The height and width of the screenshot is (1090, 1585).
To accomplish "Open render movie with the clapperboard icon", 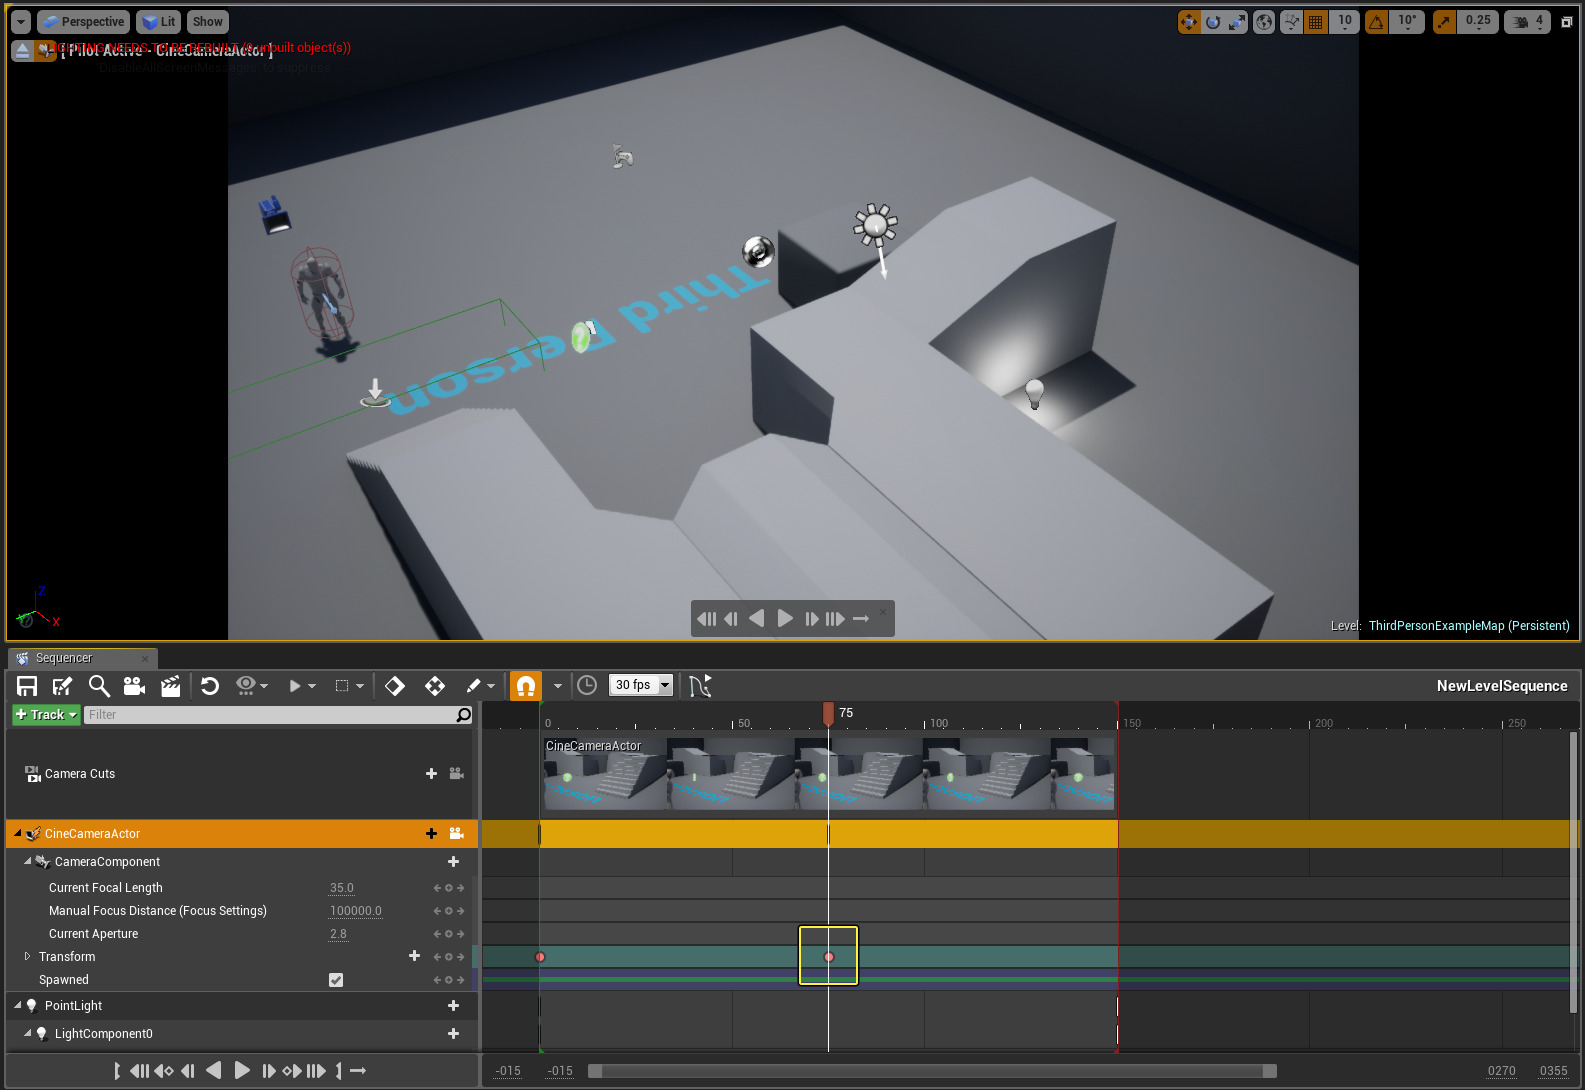I will click(x=171, y=686).
